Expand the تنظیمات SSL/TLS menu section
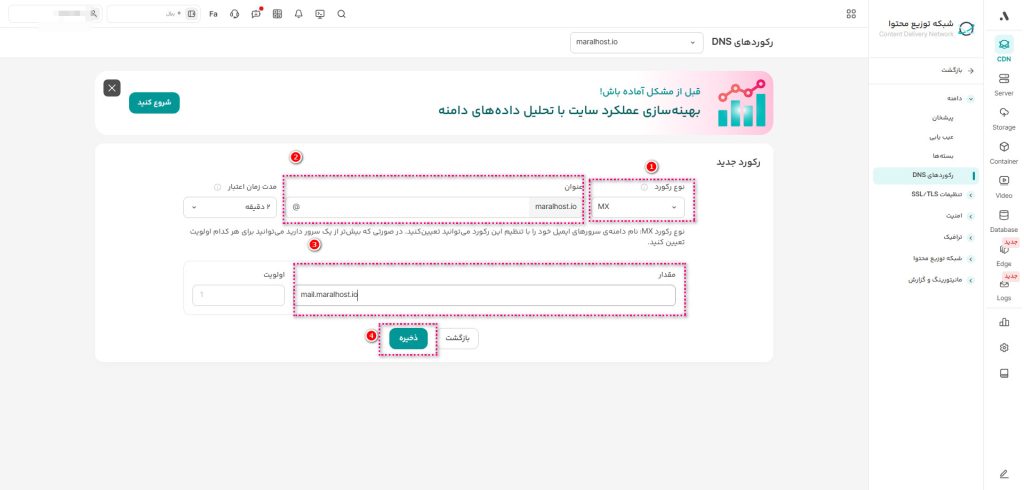The image size is (1024, 490). pyautogui.click(x=941, y=195)
